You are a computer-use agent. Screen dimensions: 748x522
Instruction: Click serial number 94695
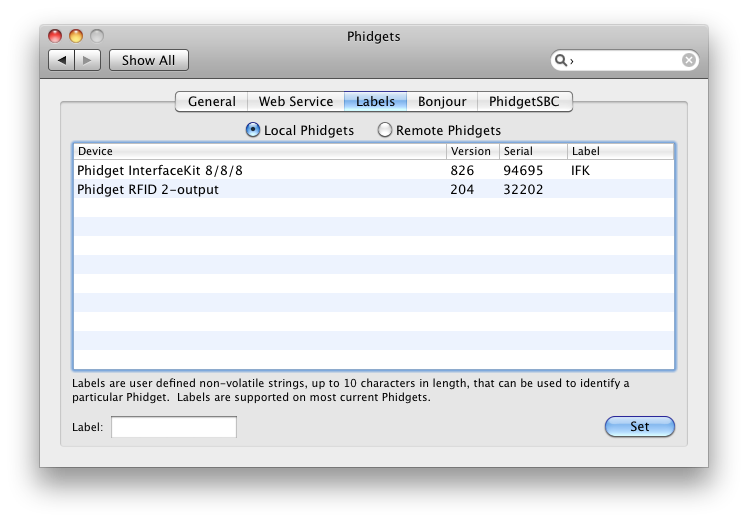click(523, 170)
